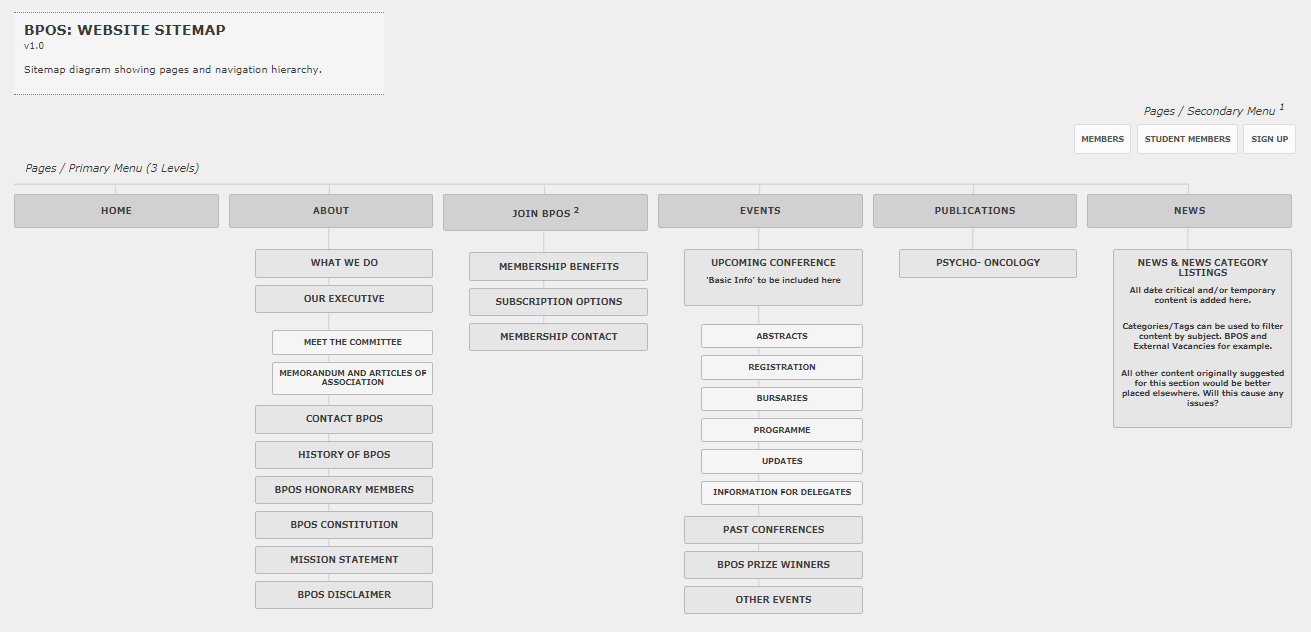This screenshot has height=632, width=1311.
Task: Click the MEET THE COMMITTEE sub-page
Action: coord(352,342)
